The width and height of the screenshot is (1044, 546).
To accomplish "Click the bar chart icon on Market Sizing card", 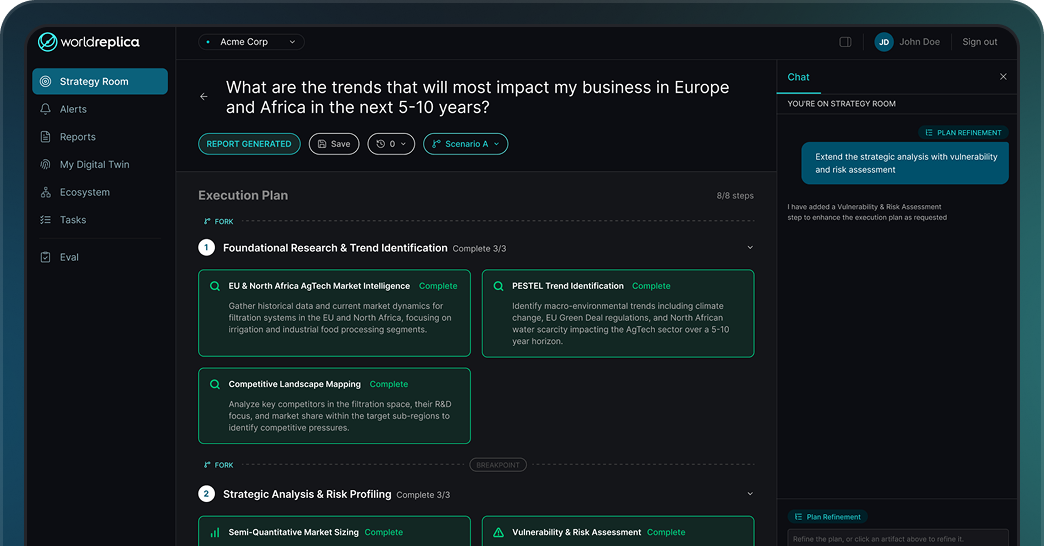I will (x=214, y=533).
